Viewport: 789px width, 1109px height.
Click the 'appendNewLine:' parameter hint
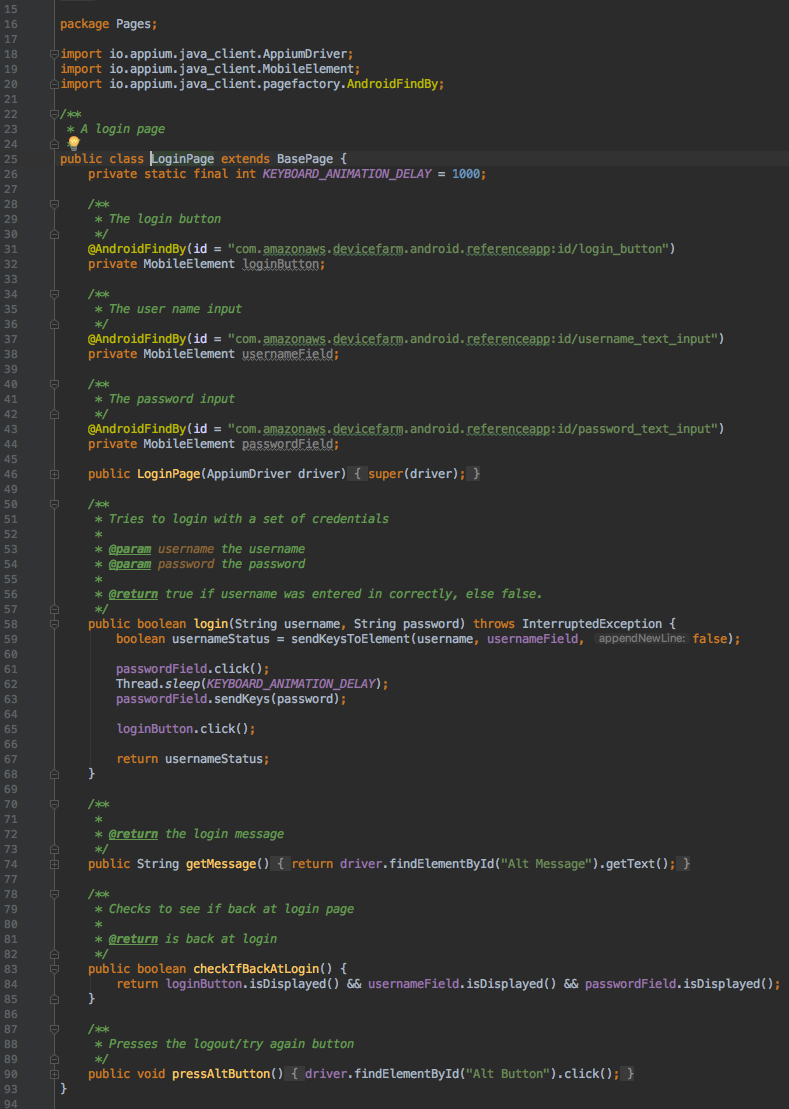[x=642, y=639]
